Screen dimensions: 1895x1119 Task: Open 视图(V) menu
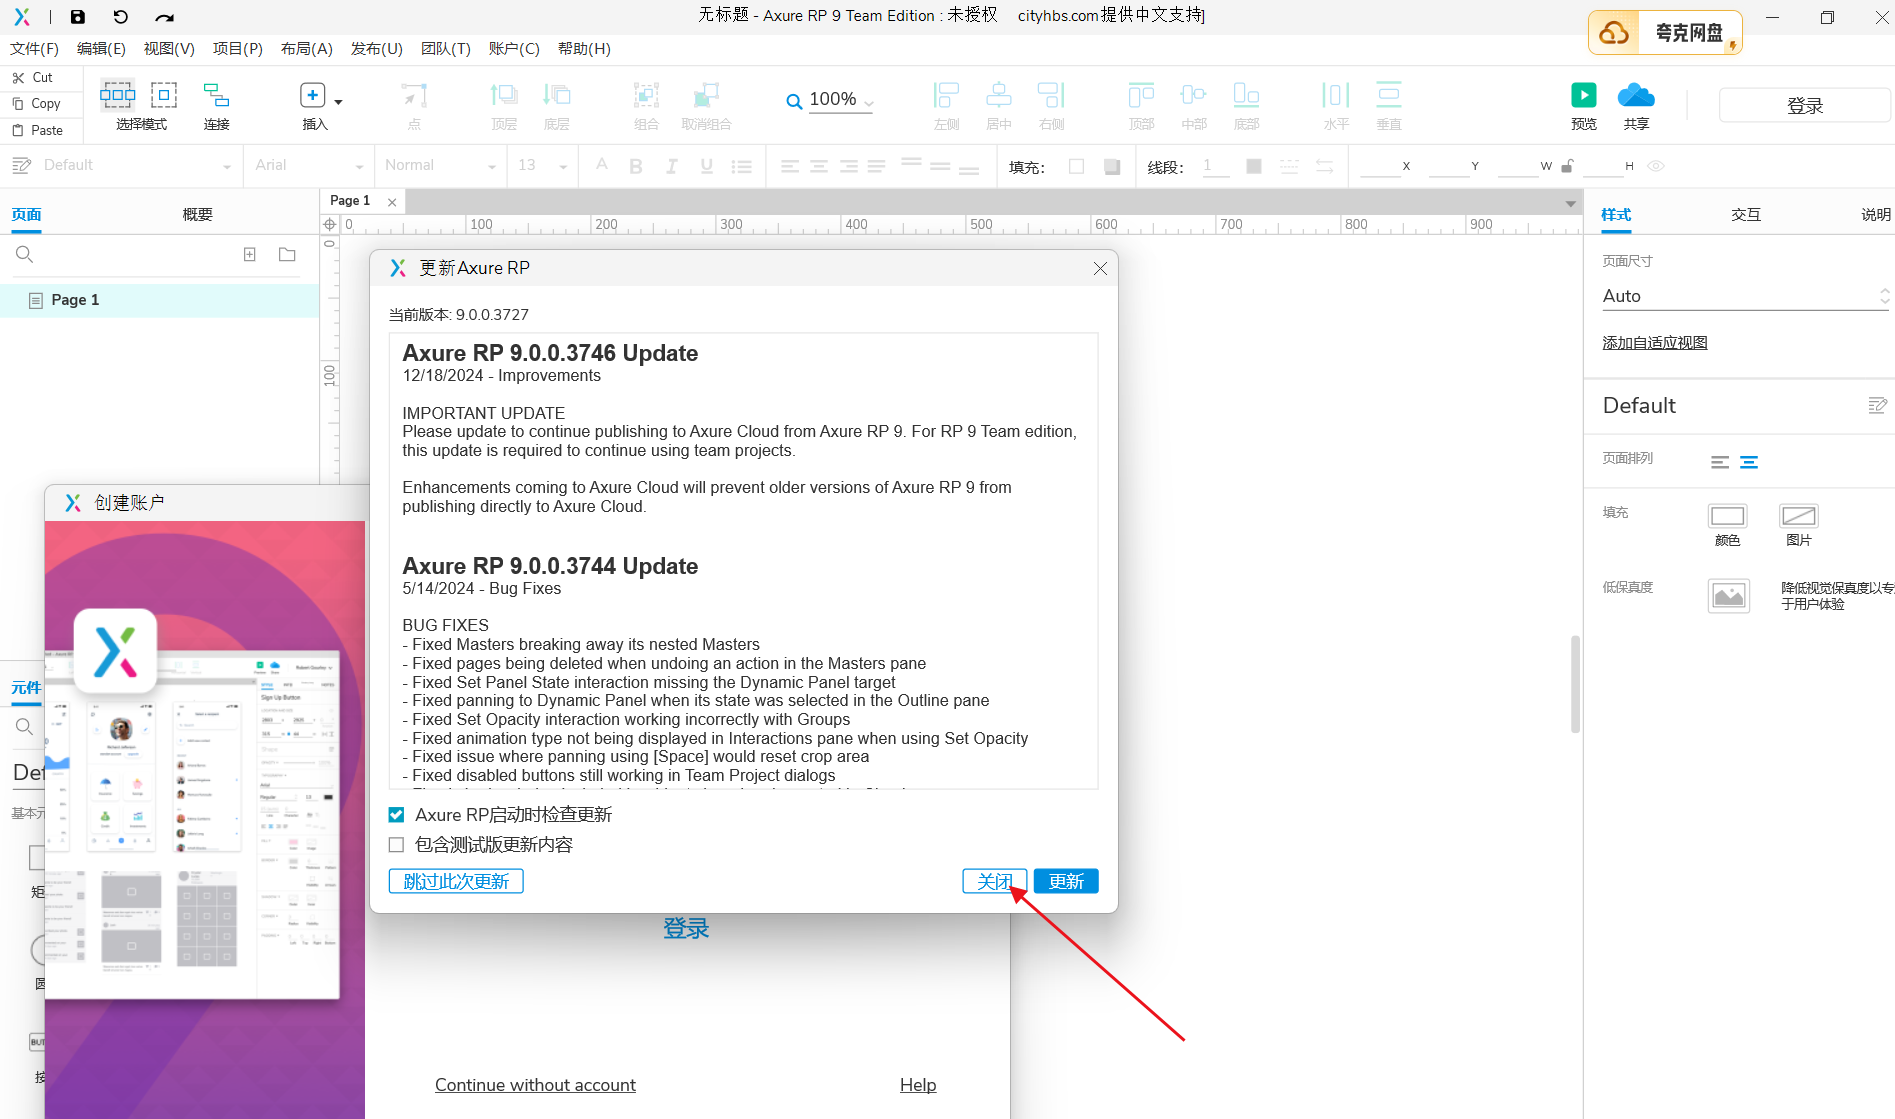169,49
